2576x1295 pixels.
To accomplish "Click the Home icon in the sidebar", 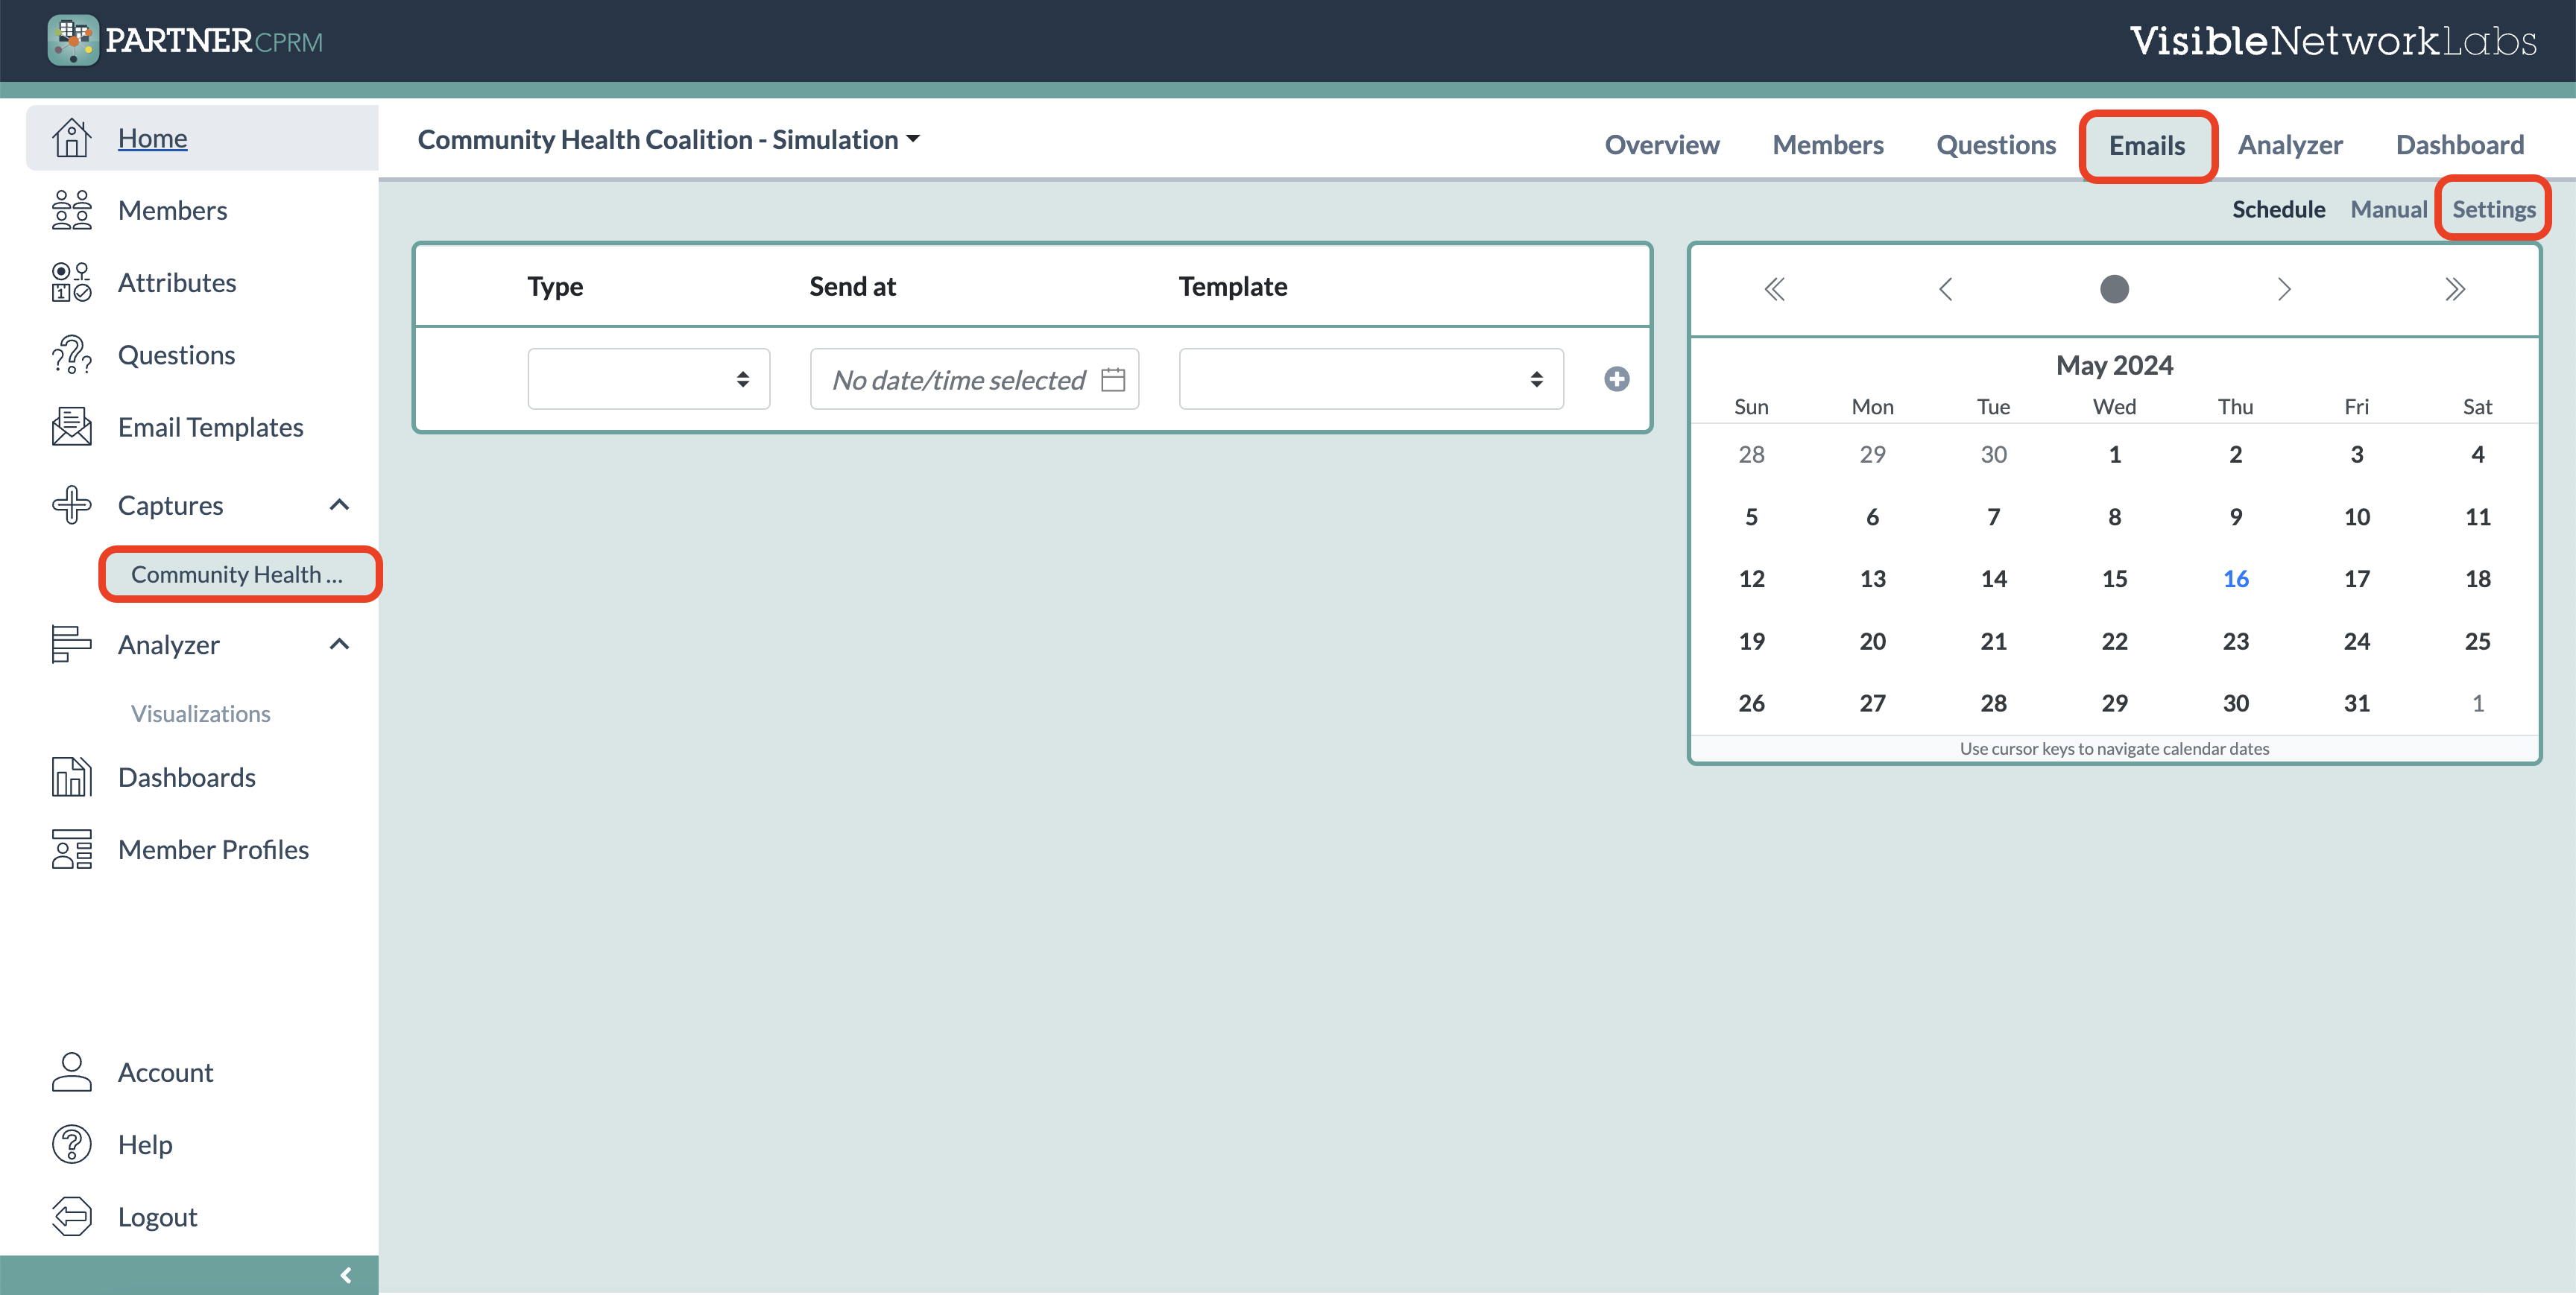I will pyautogui.click(x=71, y=137).
